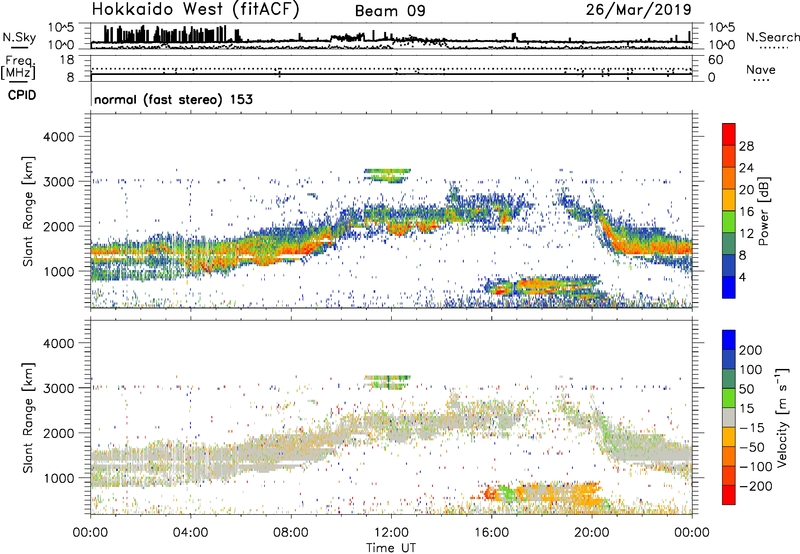This screenshot has width=800, height=554.
Task: Click the left '10^5' noise axis tick
Action: point(61,28)
